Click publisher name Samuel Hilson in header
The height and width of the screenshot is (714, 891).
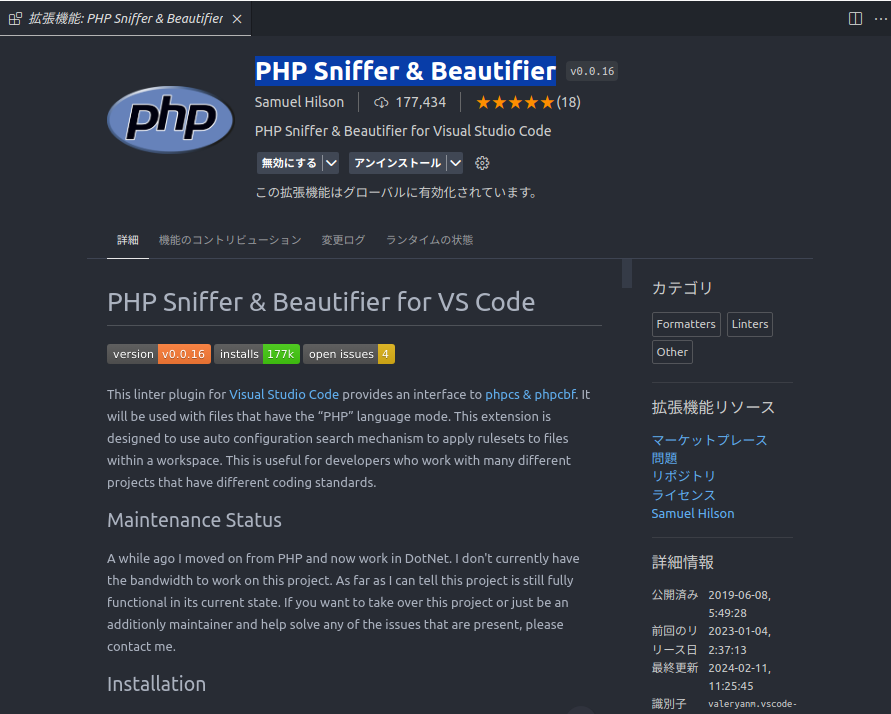(299, 102)
